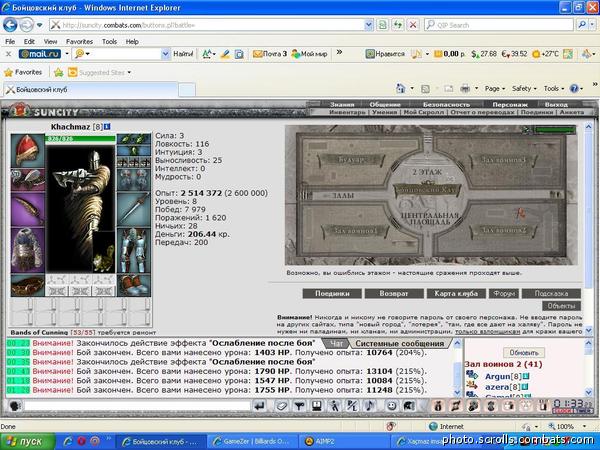
Task: Click the belt item slot icon
Action: click(28, 285)
